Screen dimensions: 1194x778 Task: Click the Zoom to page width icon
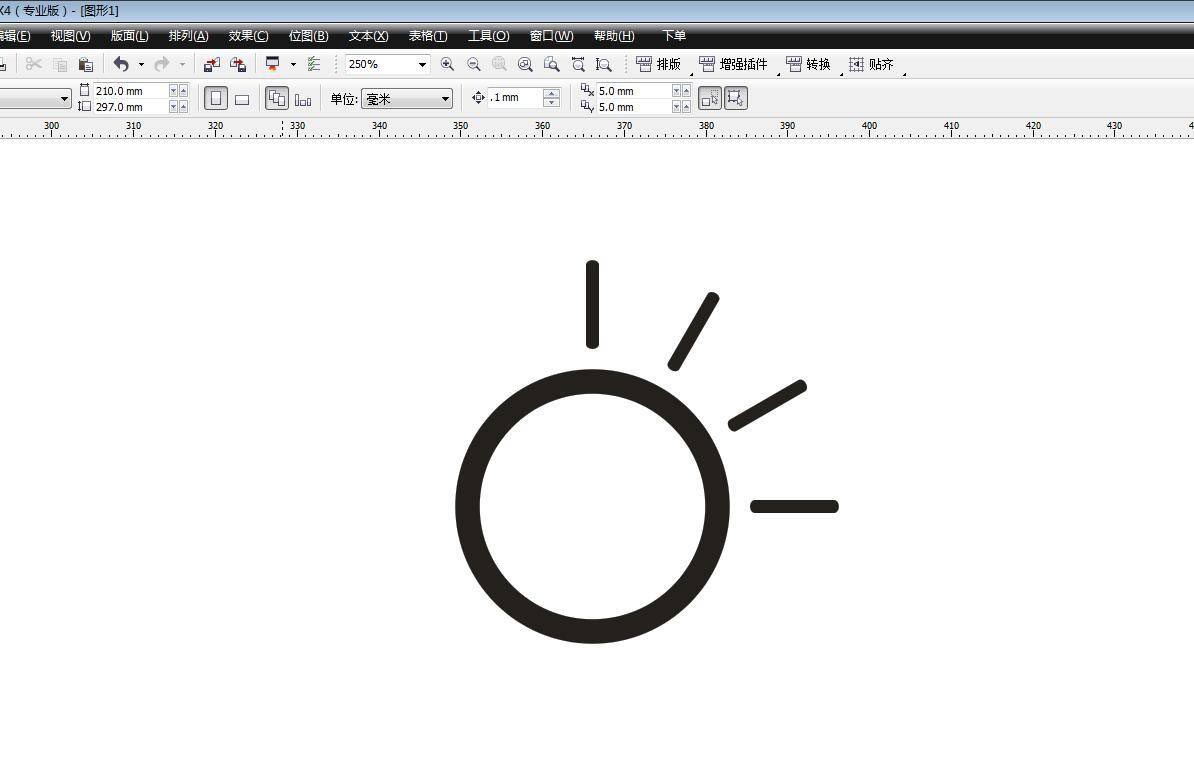578,64
